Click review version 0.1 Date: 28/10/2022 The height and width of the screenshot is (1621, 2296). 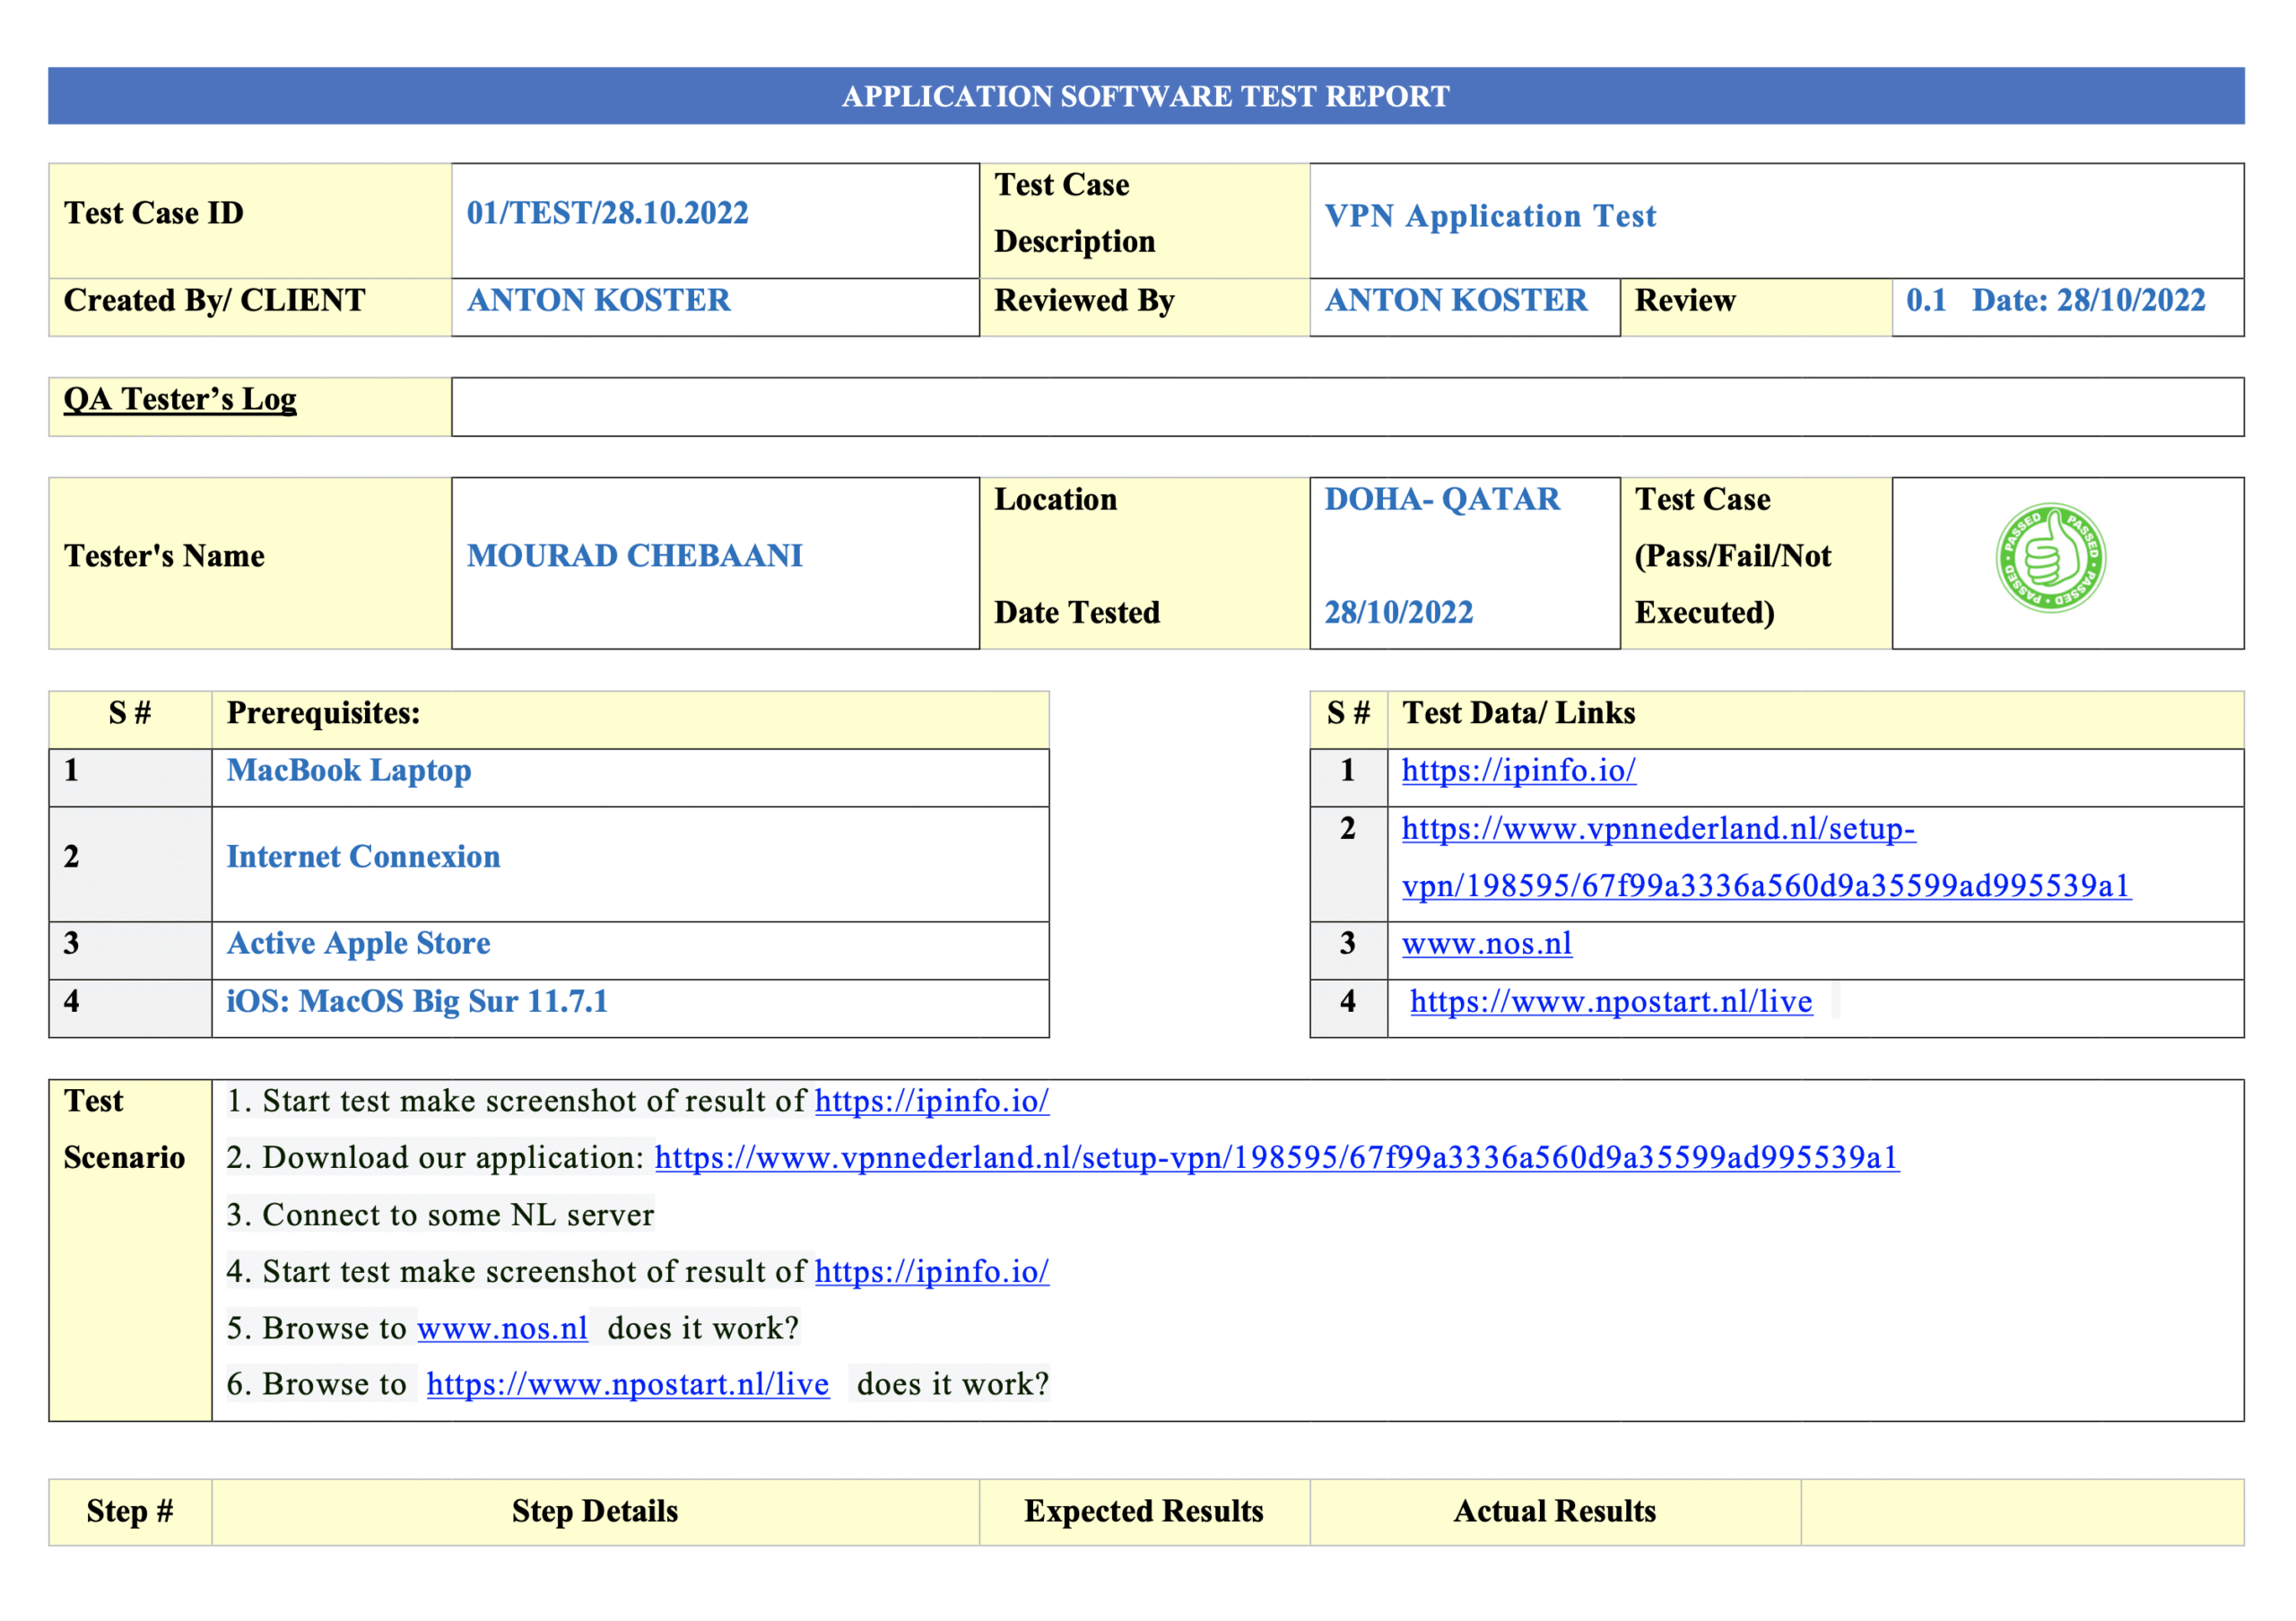[2055, 300]
